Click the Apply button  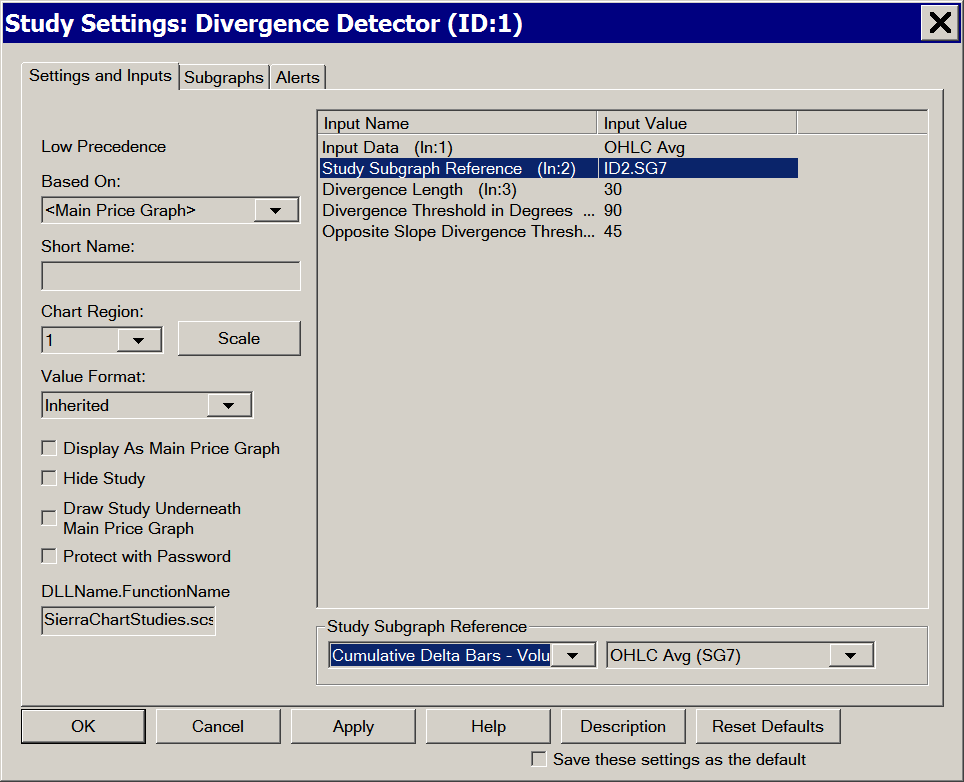[x=354, y=727]
